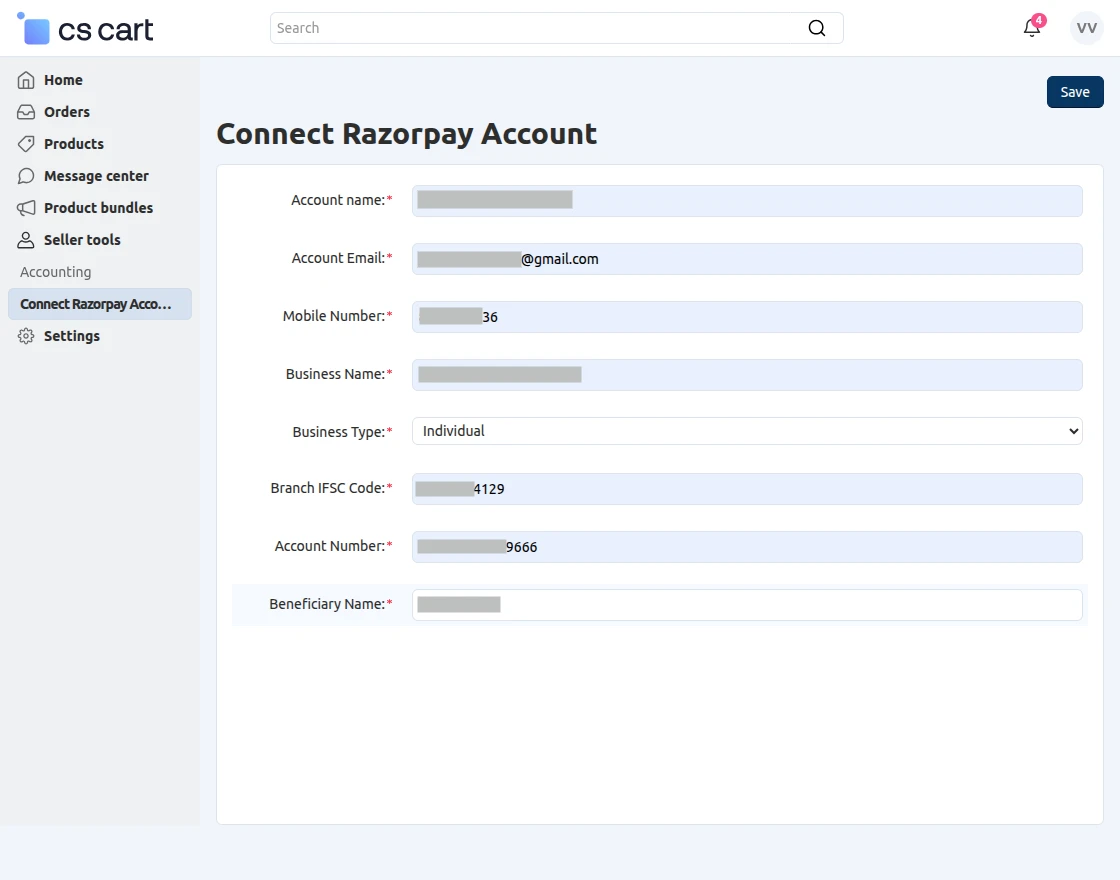Click the Home icon in sidebar
Viewport: 1120px width, 880px height.
[x=25, y=79]
